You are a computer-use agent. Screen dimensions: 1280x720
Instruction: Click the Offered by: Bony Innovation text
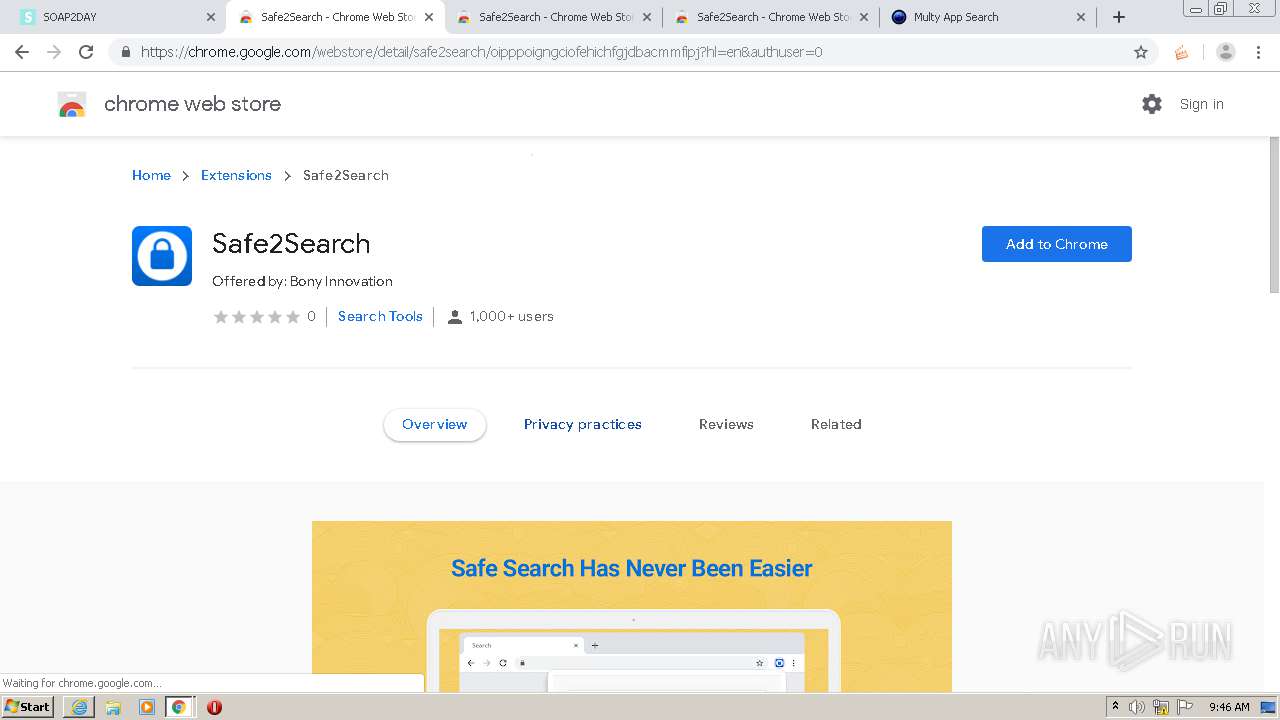click(x=302, y=281)
